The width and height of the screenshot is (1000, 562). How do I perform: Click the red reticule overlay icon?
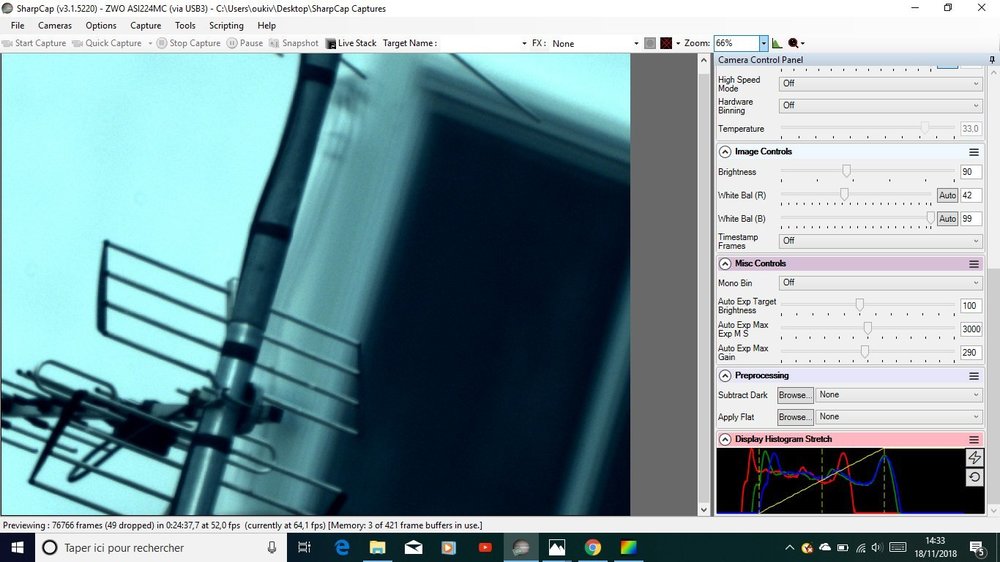[666, 43]
